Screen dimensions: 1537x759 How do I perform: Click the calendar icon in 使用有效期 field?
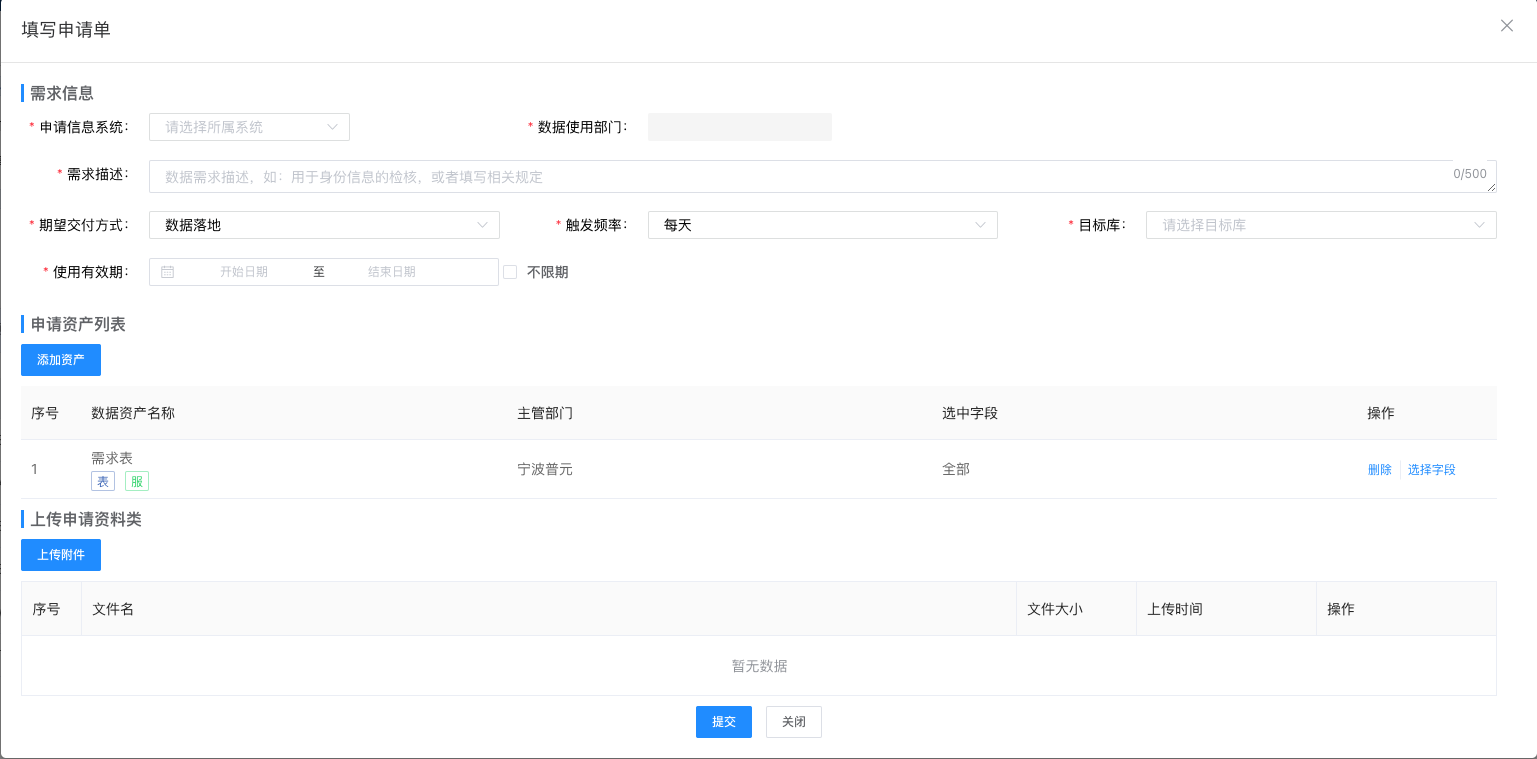pos(167,272)
